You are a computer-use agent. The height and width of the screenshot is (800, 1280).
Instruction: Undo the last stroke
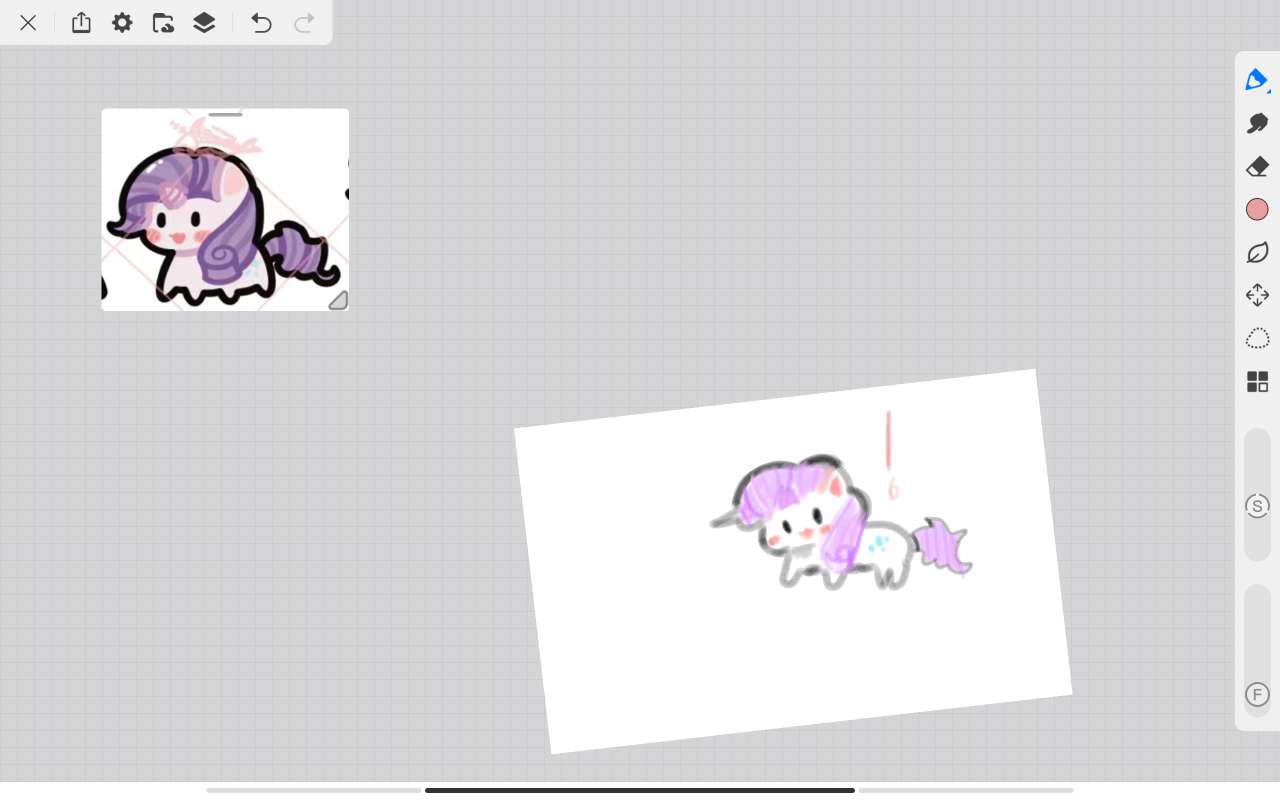261,23
